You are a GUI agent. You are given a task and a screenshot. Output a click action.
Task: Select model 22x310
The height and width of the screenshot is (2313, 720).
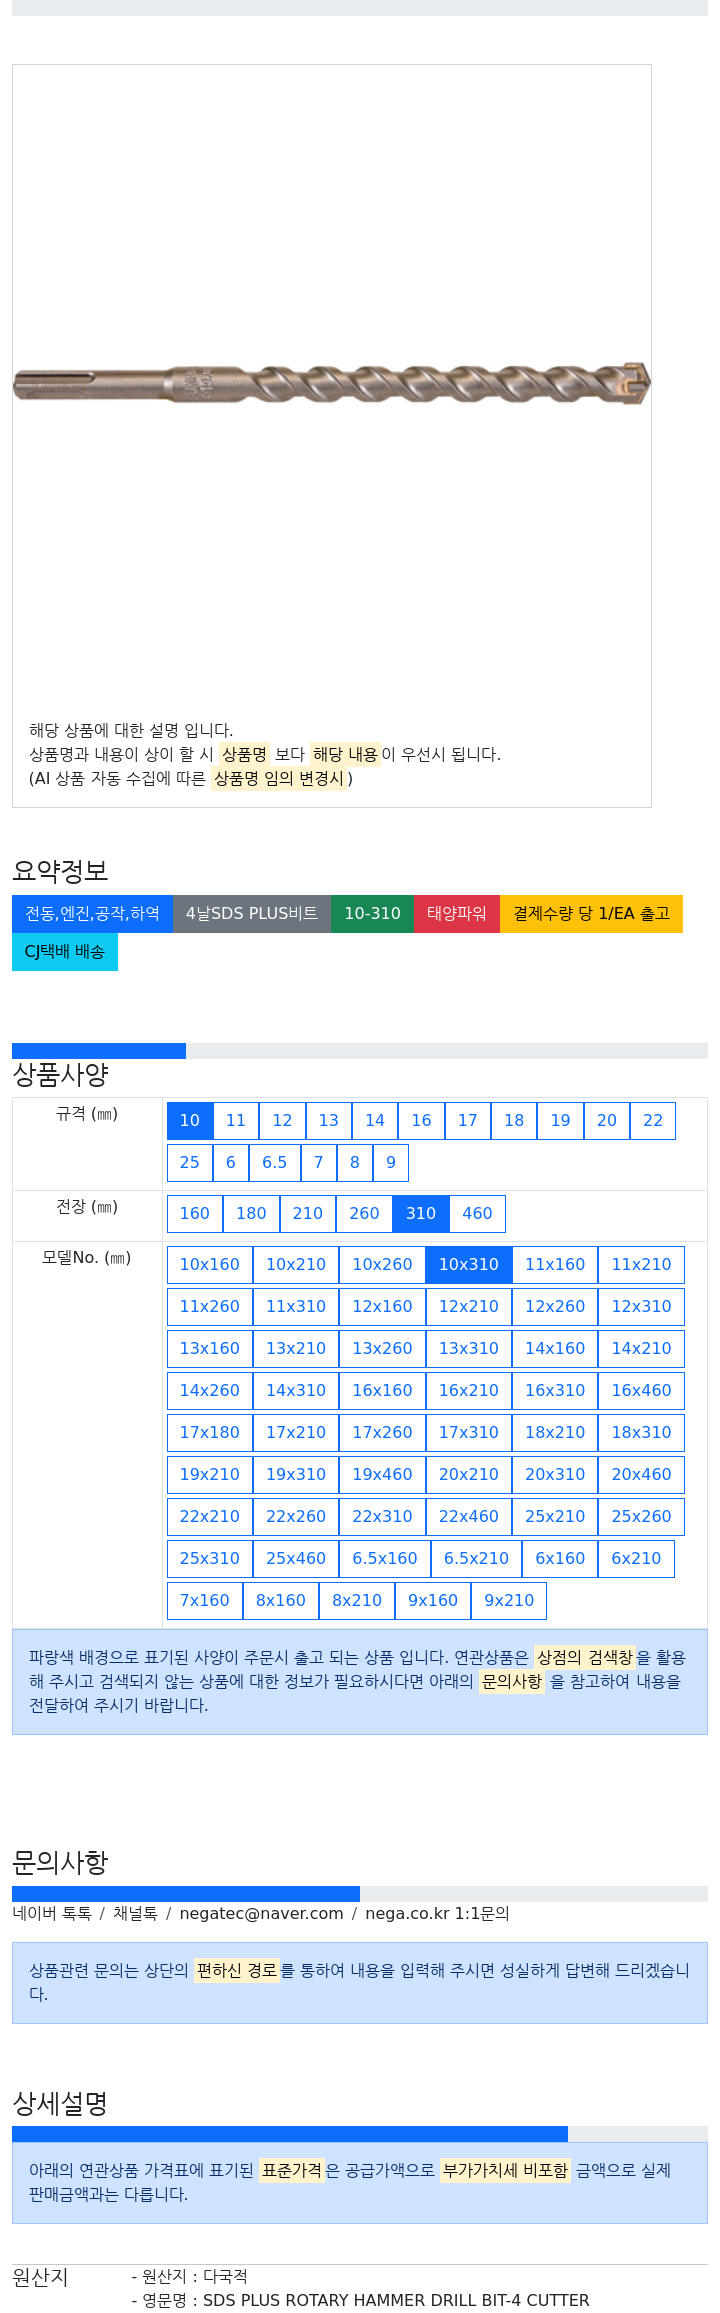tap(382, 1517)
